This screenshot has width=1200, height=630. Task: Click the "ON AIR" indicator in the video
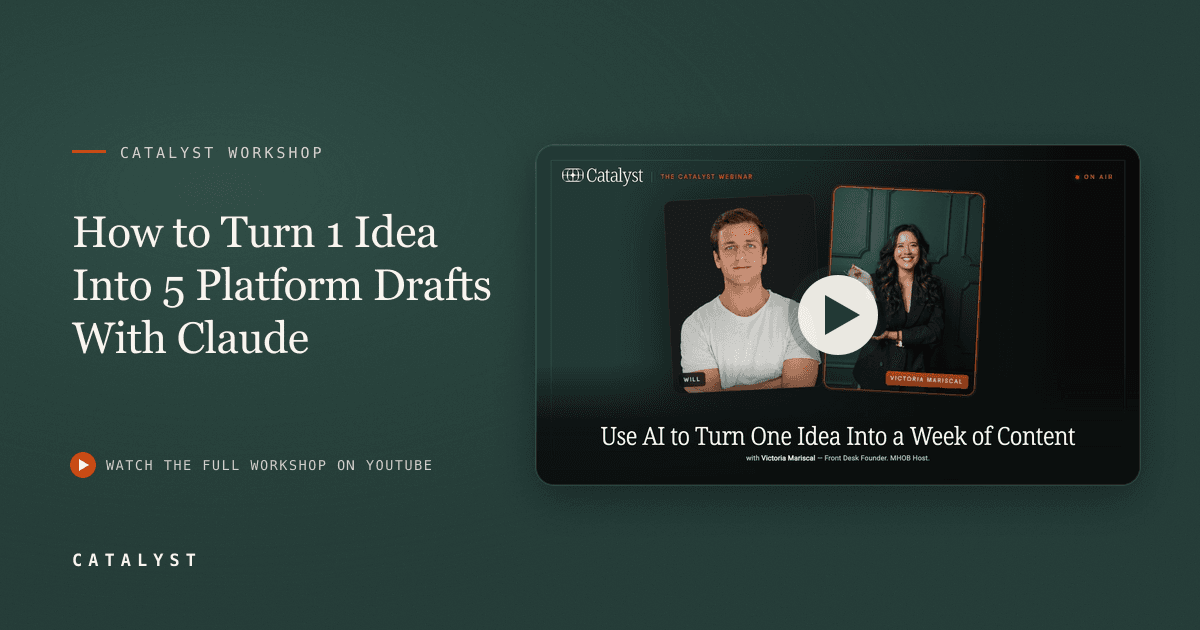1093,177
